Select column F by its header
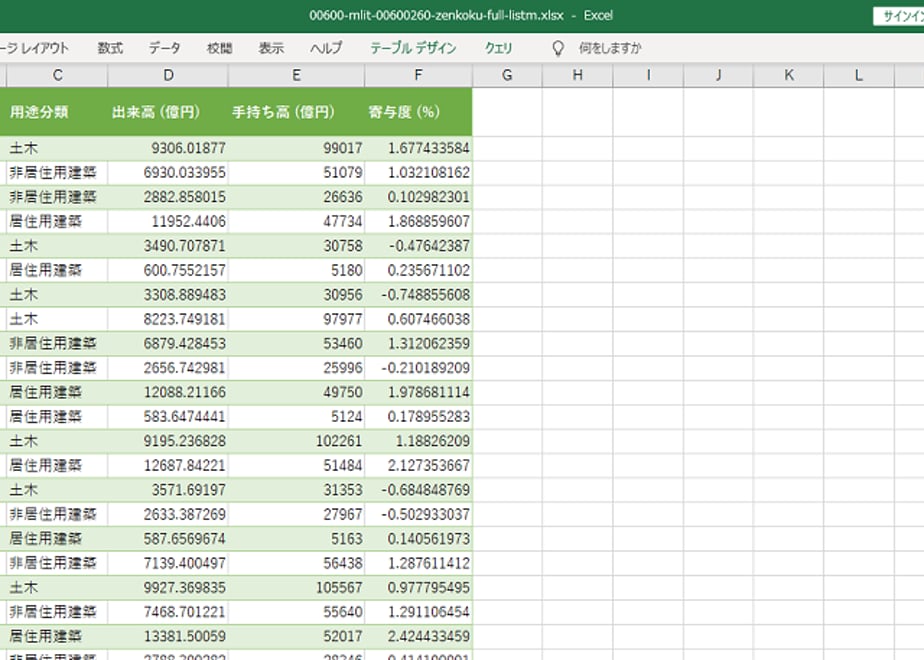 click(418, 75)
